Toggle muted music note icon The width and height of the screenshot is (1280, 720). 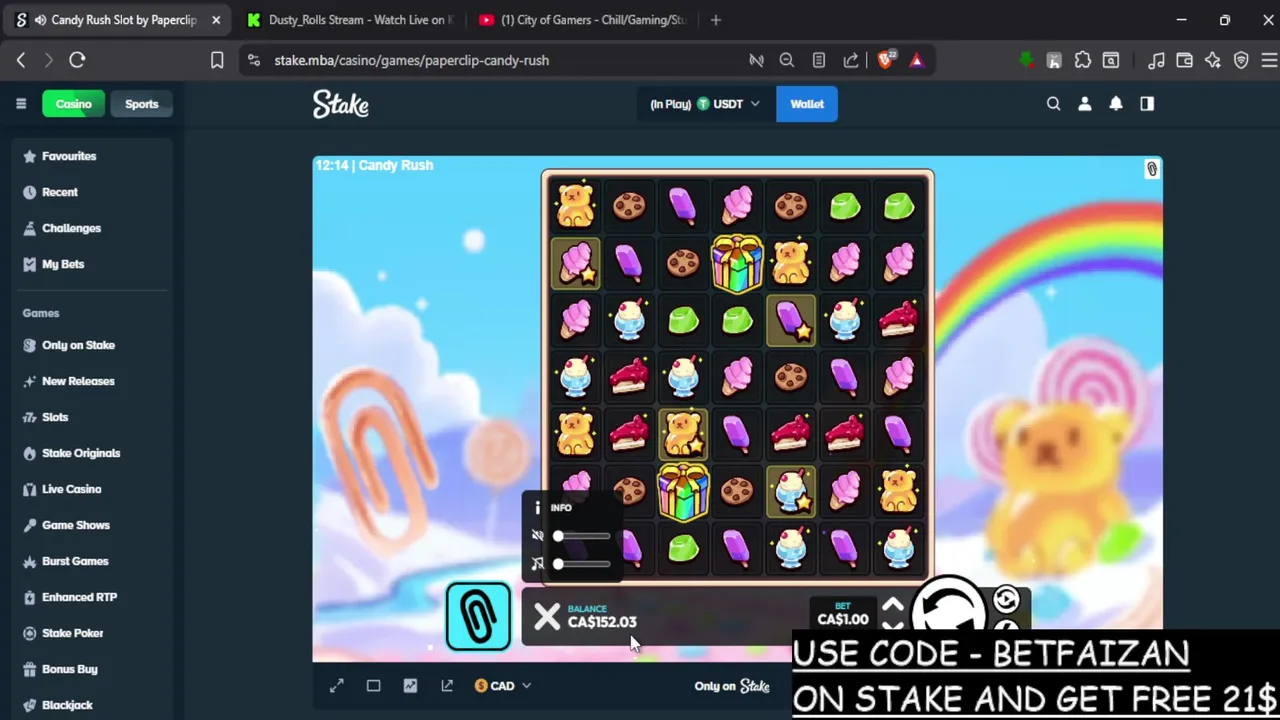pyautogui.click(x=538, y=564)
